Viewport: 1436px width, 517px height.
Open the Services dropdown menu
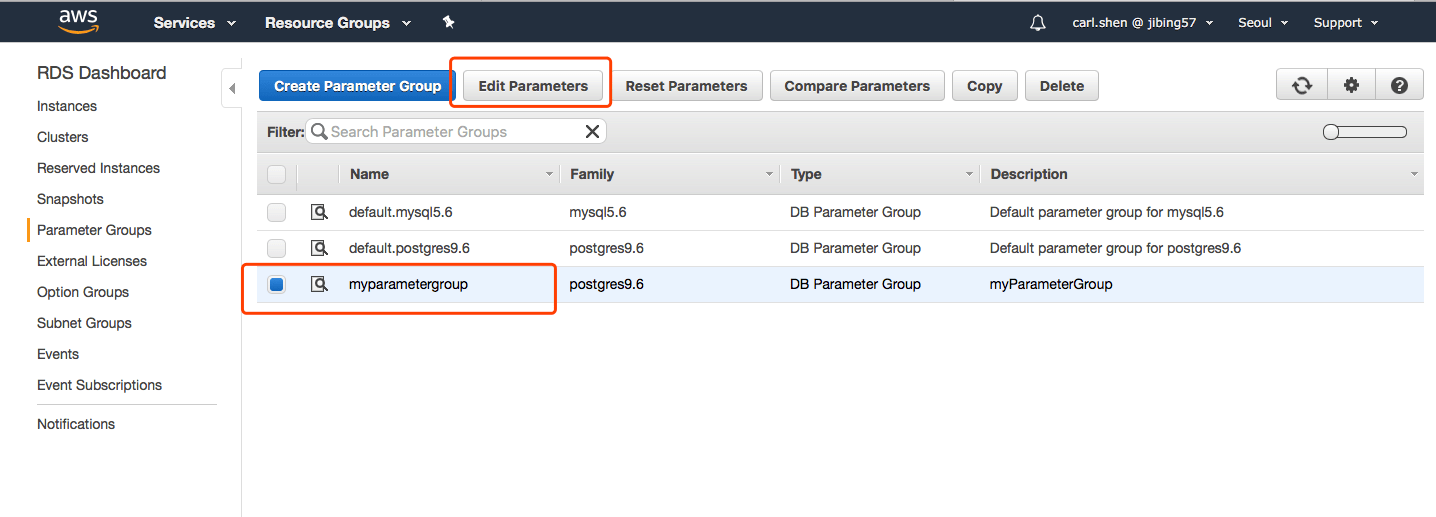[x=194, y=22]
